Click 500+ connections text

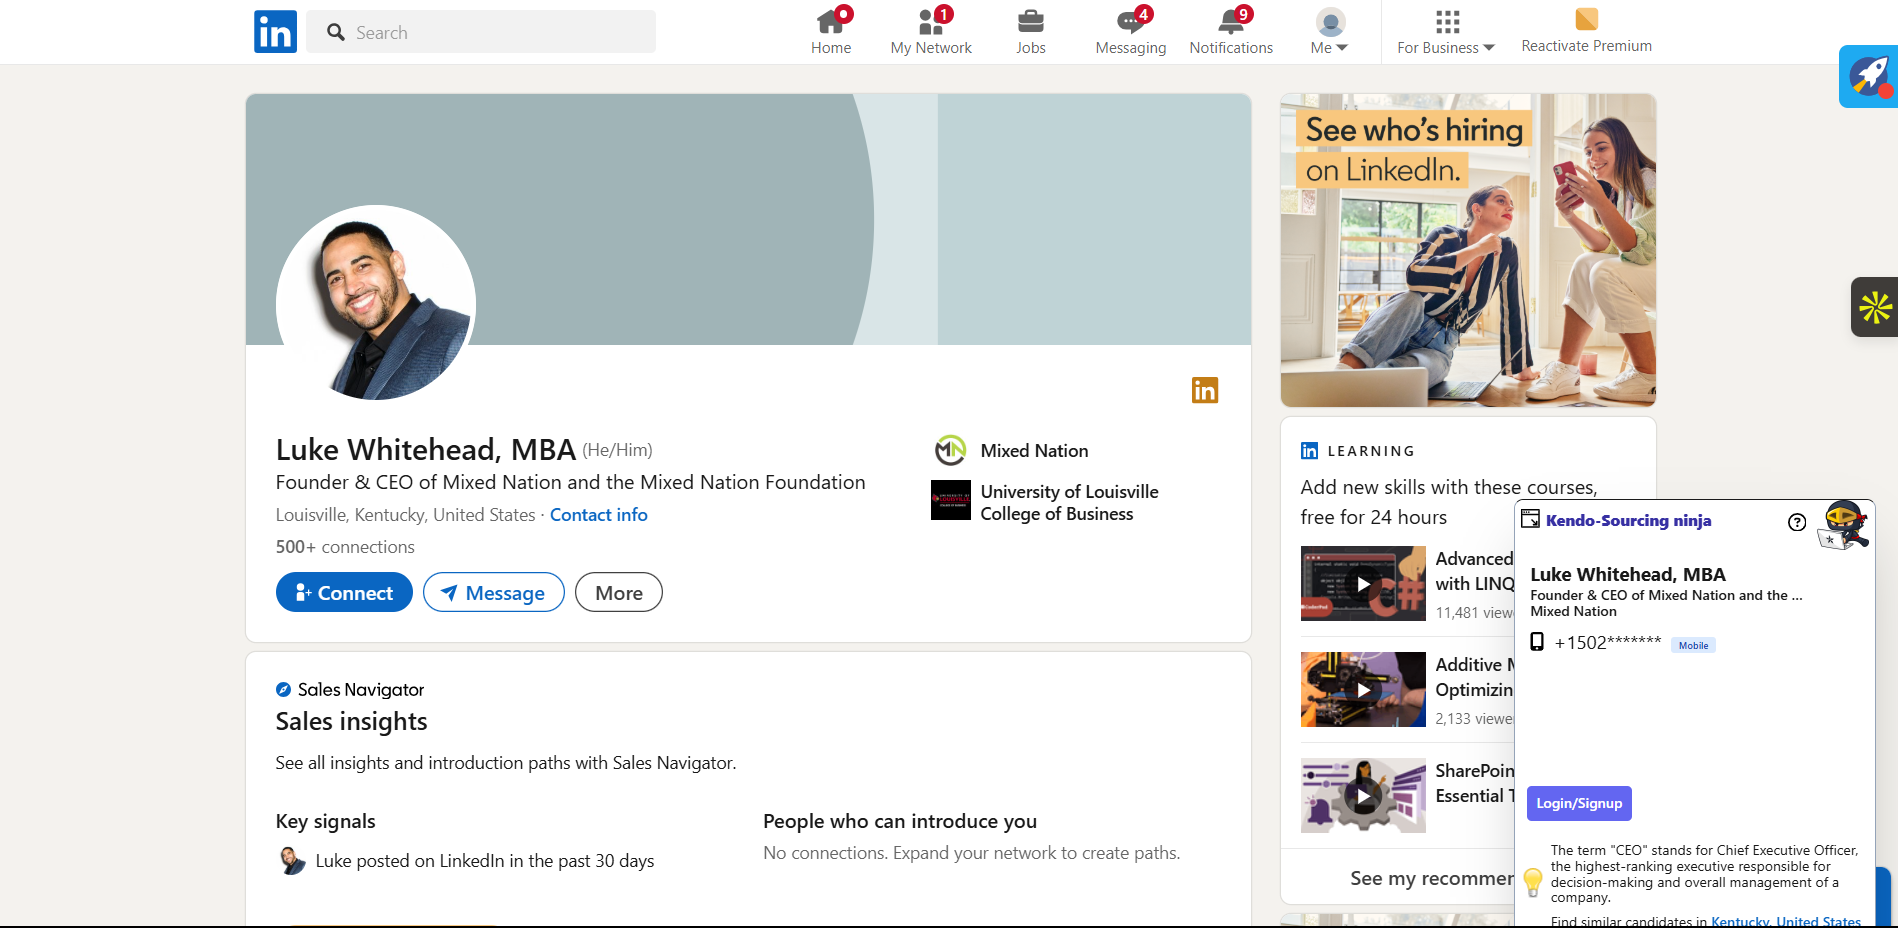pos(345,547)
